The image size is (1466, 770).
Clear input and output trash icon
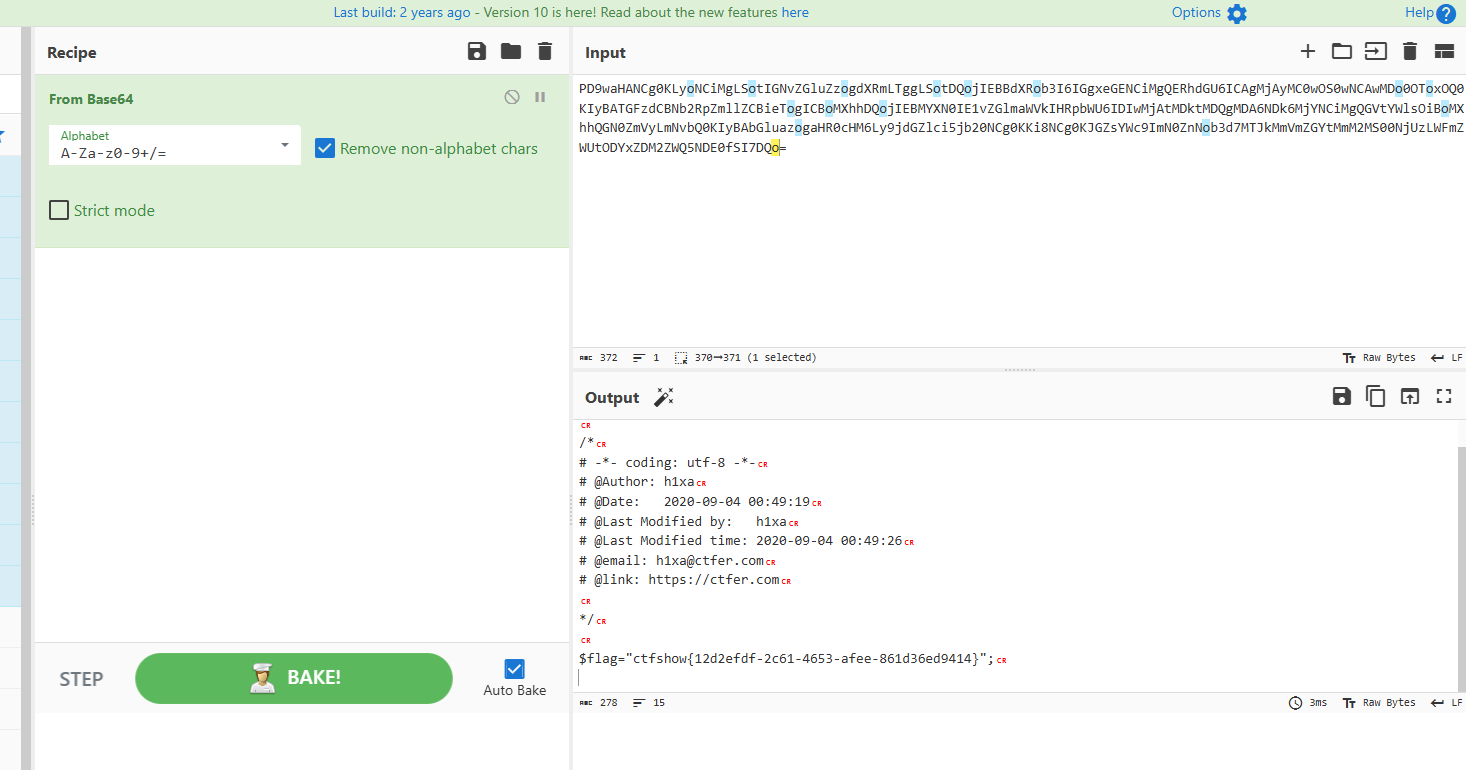click(1410, 52)
